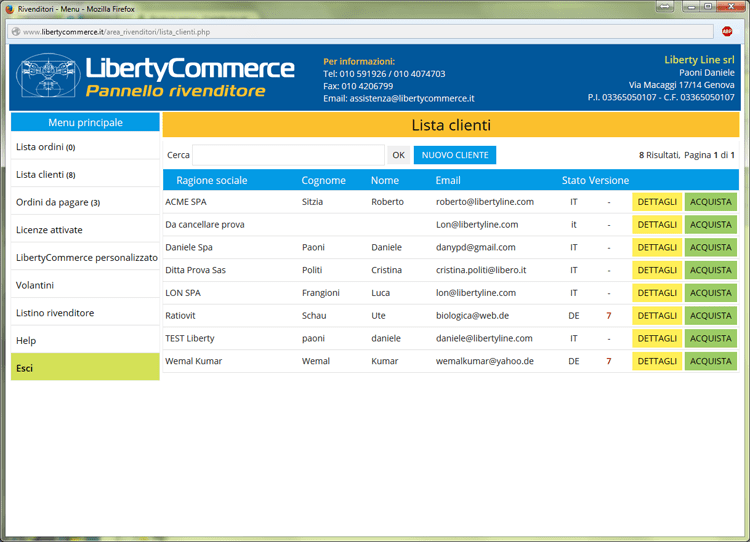The height and width of the screenshot is (542, 750).
Task: Click ACQUISTA for Da cancellare prova
Action: click(x=711, y=224)
